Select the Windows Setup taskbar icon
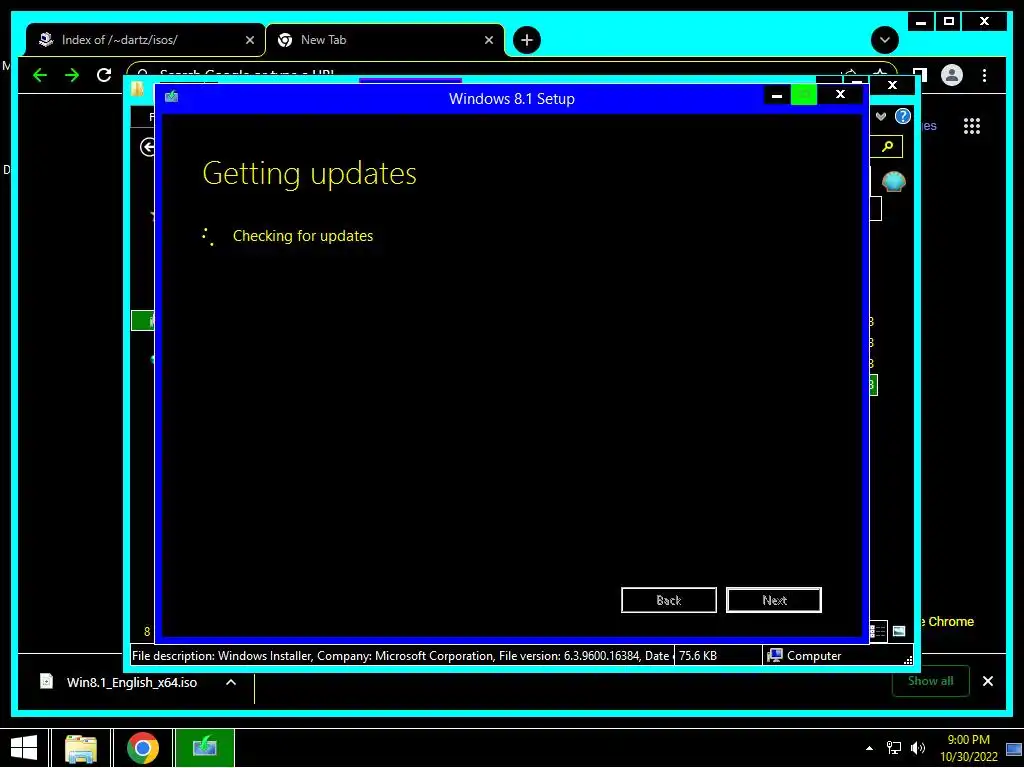This screenshot has height=768, width=1024. coord(204,748)
